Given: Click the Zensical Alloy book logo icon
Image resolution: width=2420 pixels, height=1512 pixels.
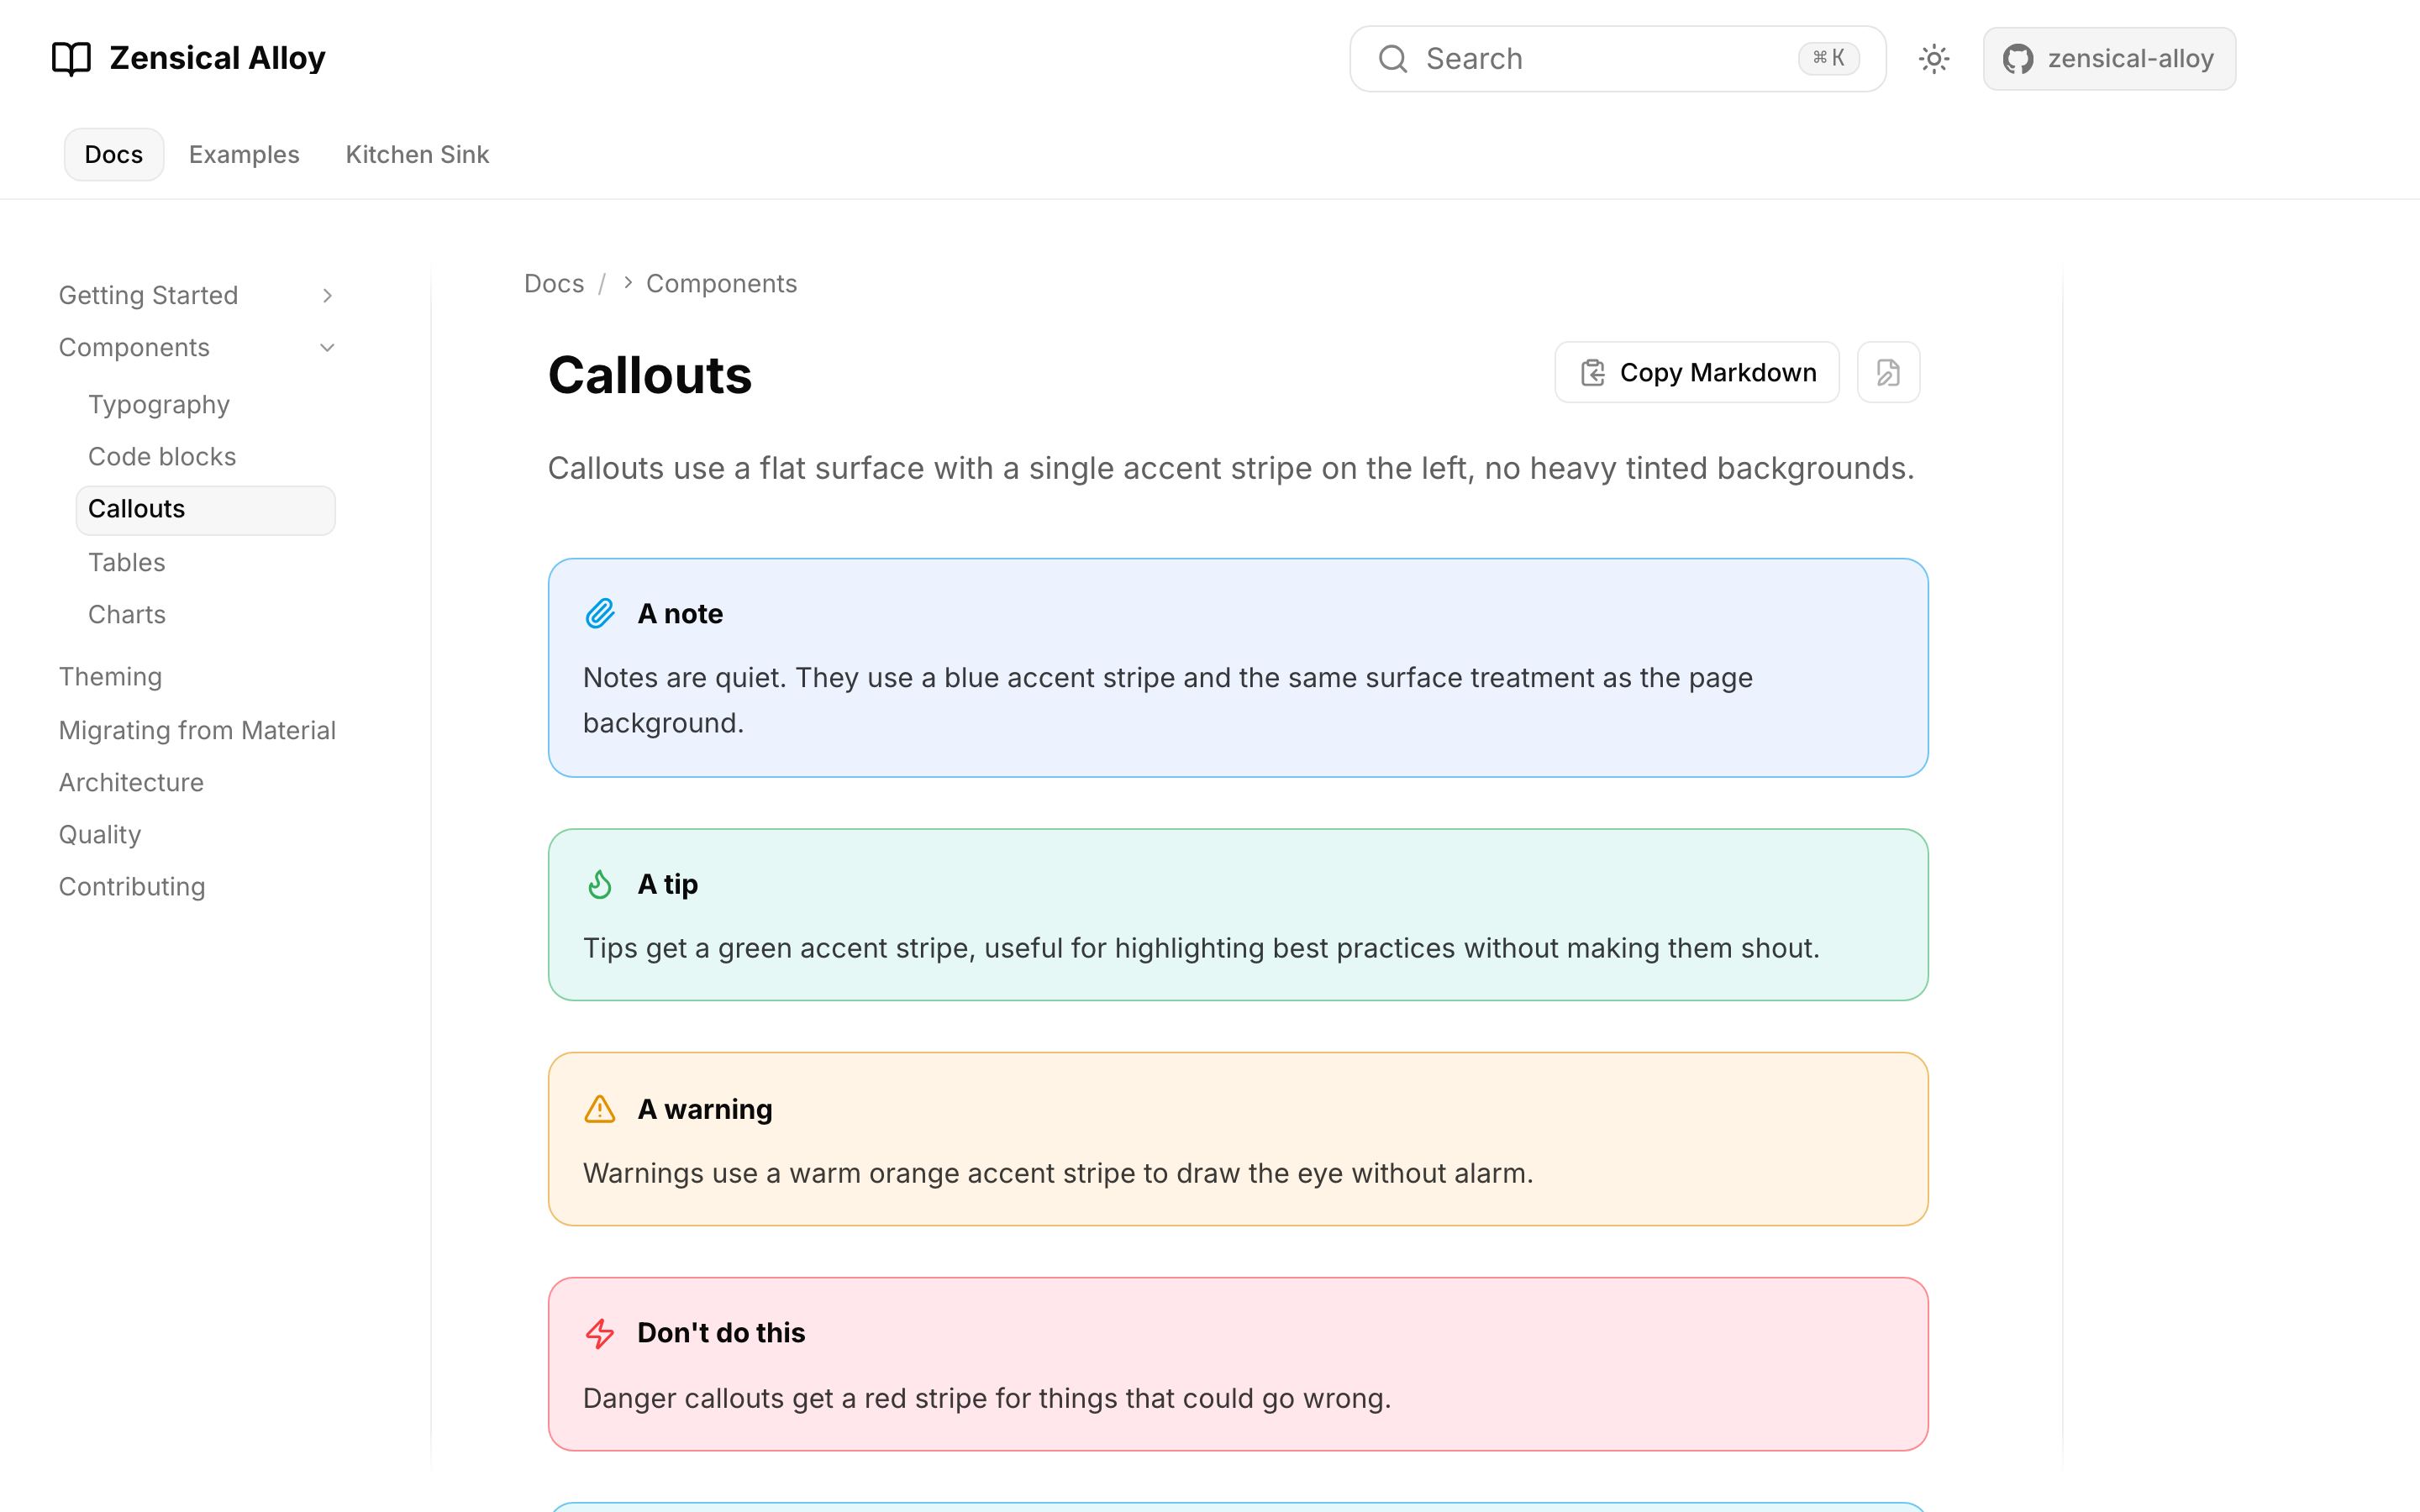Looking at the screenshot, I should pyautogui.click(x=71, y=59).
